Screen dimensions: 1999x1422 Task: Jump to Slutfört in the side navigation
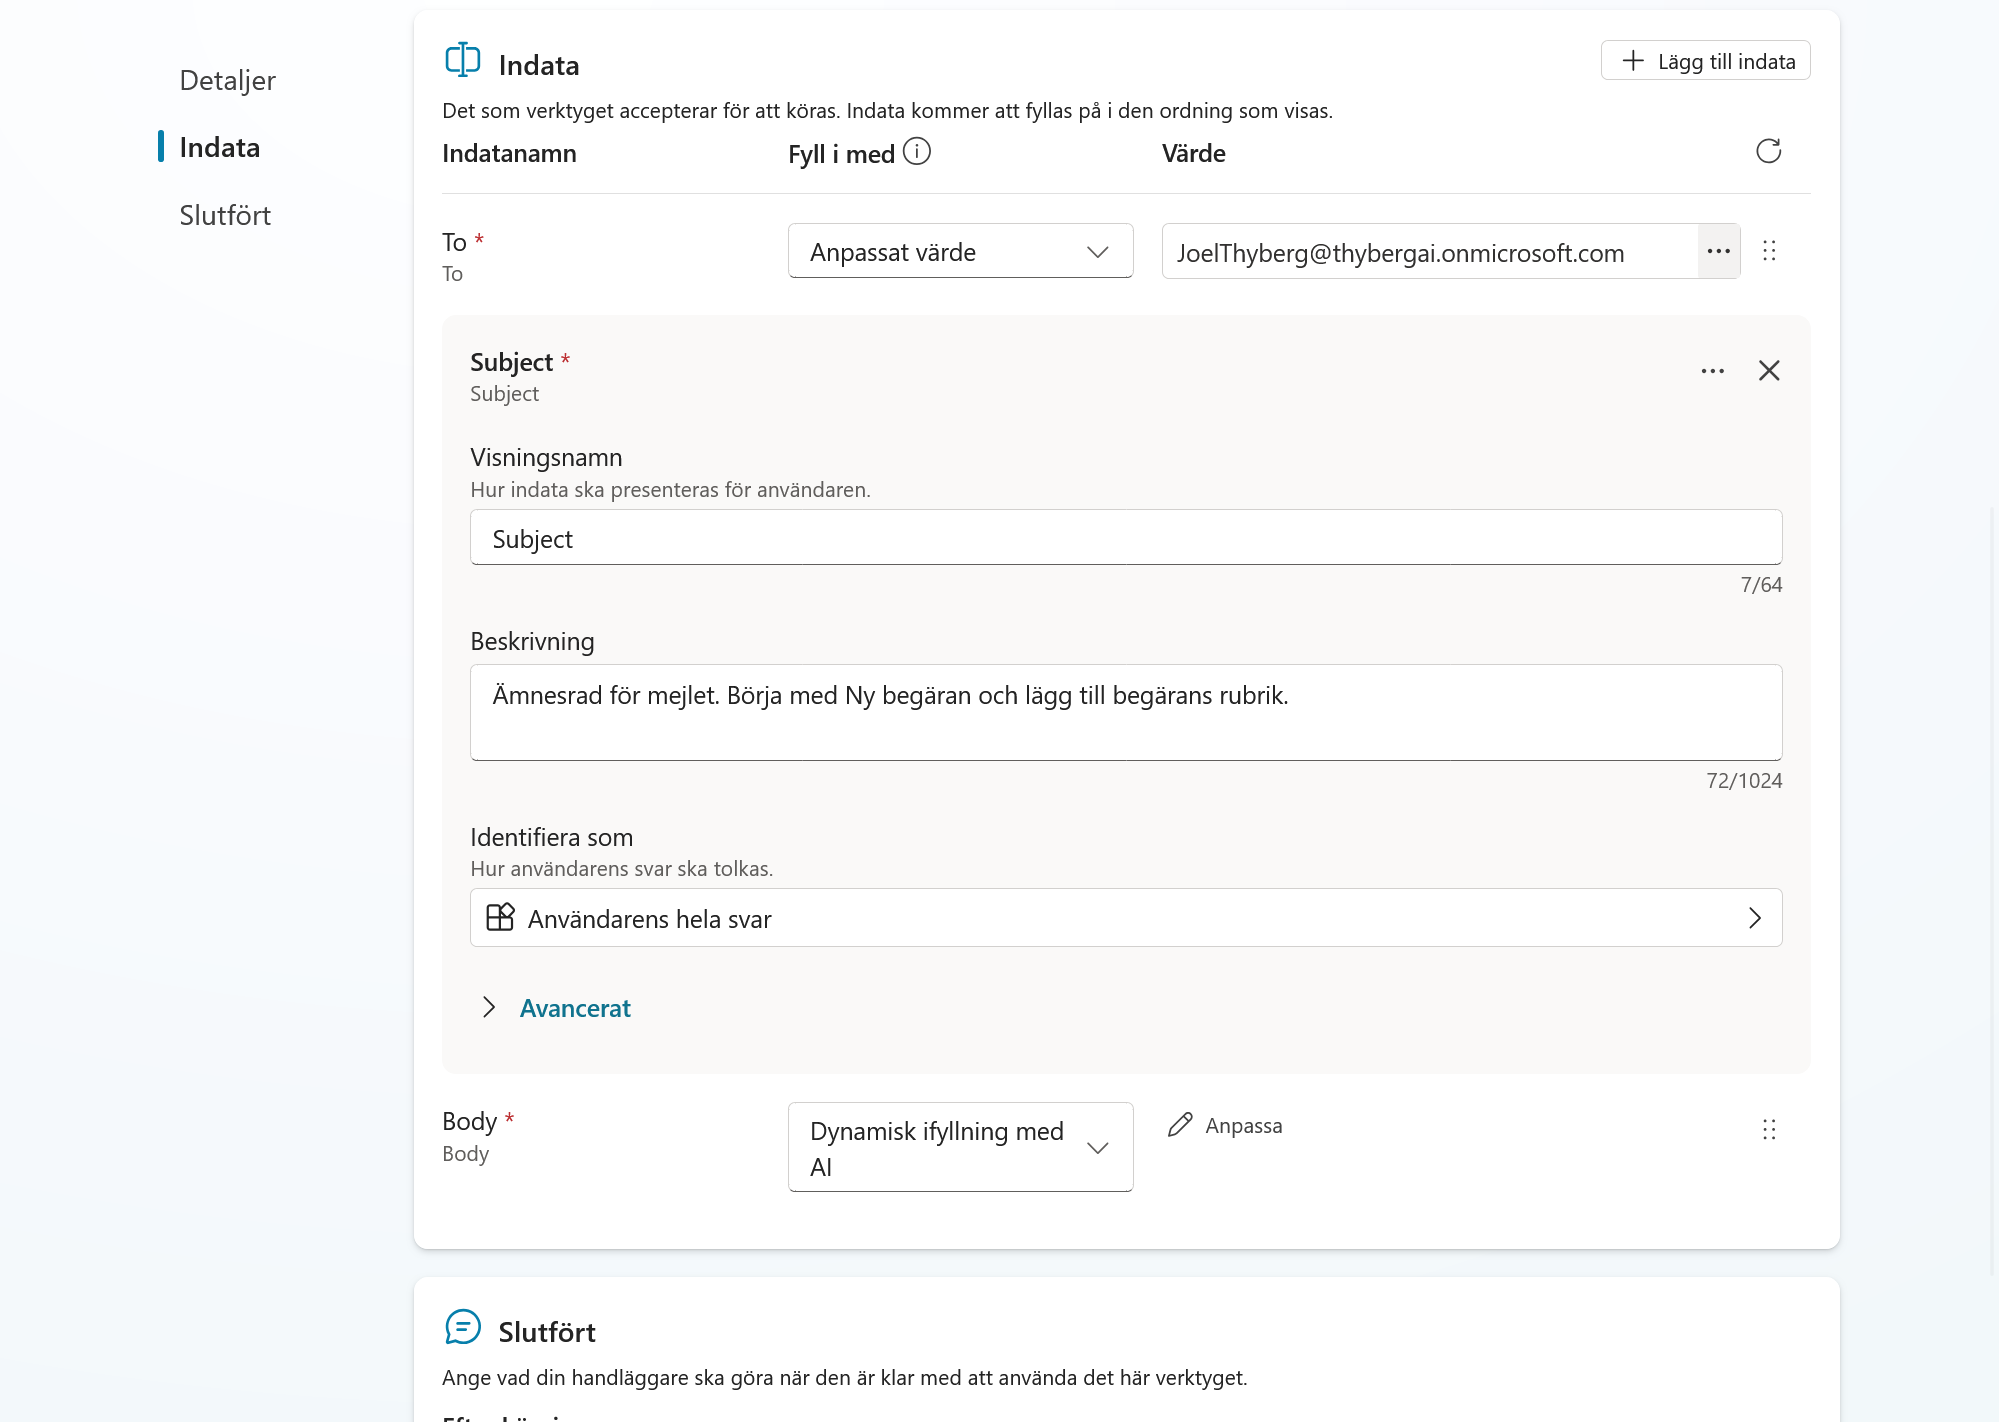pos(225,215)
